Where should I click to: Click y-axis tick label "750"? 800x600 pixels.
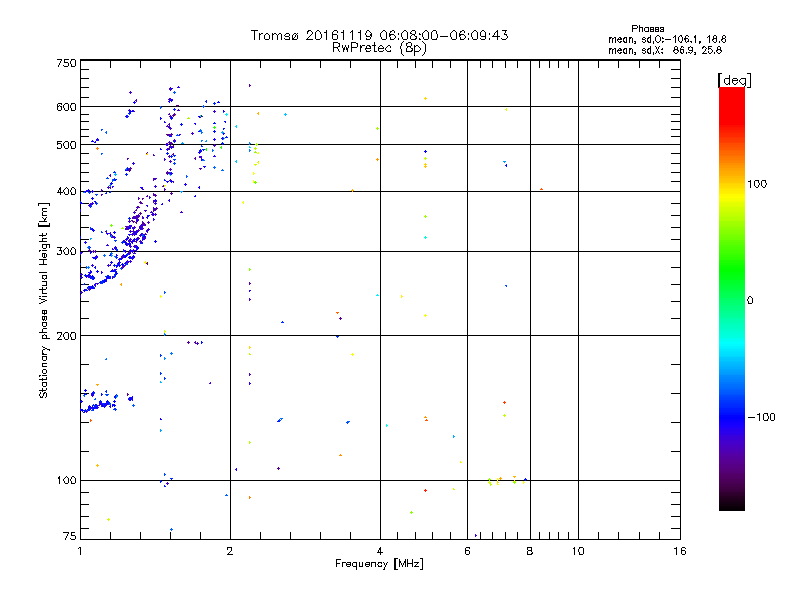coord(66,63)
